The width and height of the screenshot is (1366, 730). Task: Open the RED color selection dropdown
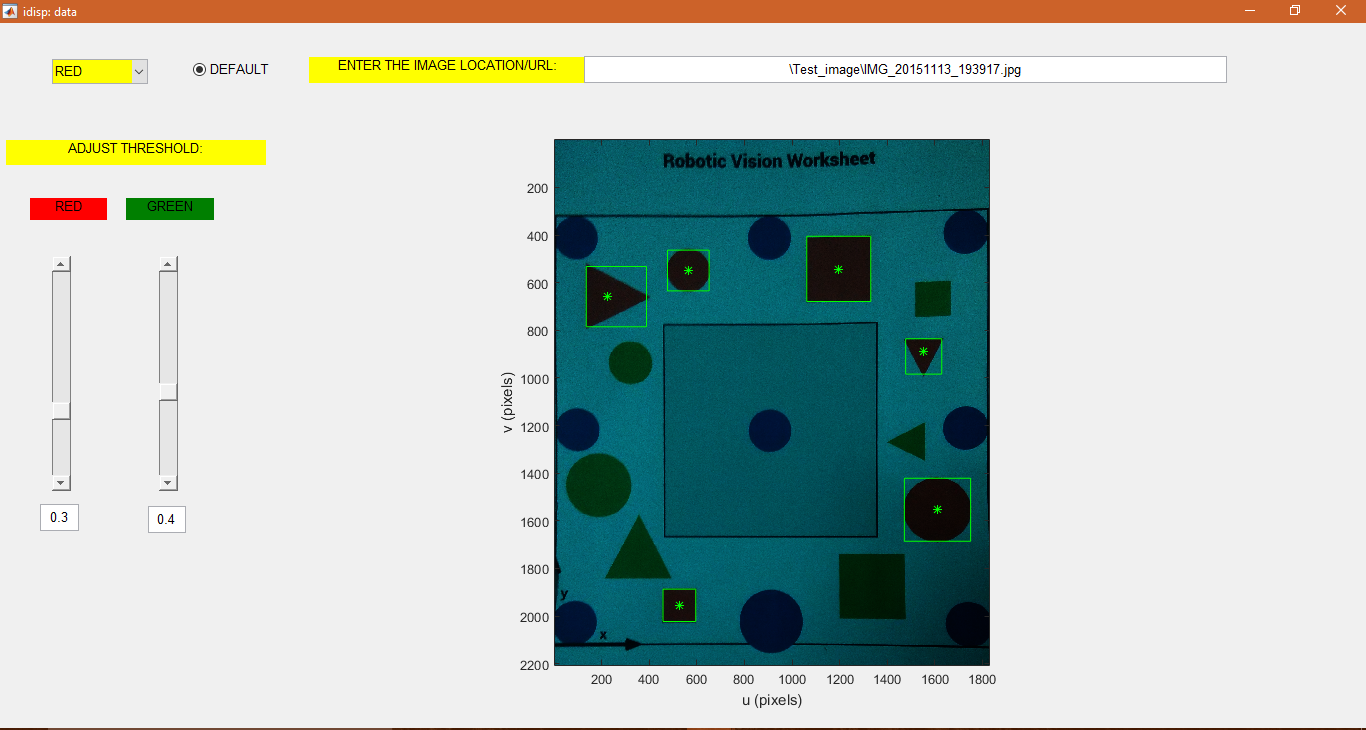[100, 71]
